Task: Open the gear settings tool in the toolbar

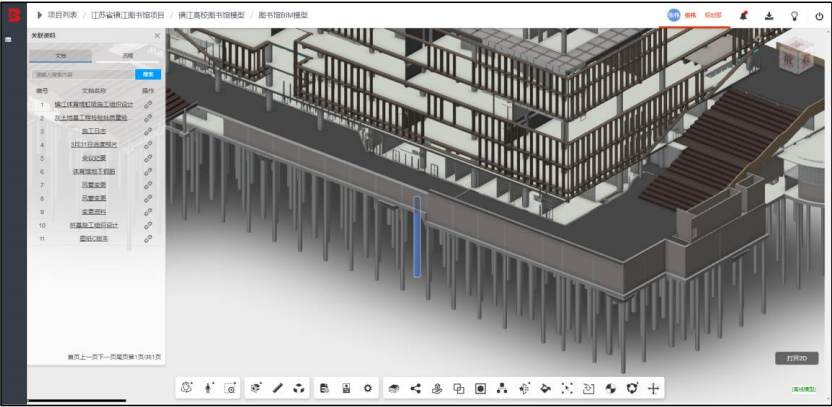Action: point(368,388)
